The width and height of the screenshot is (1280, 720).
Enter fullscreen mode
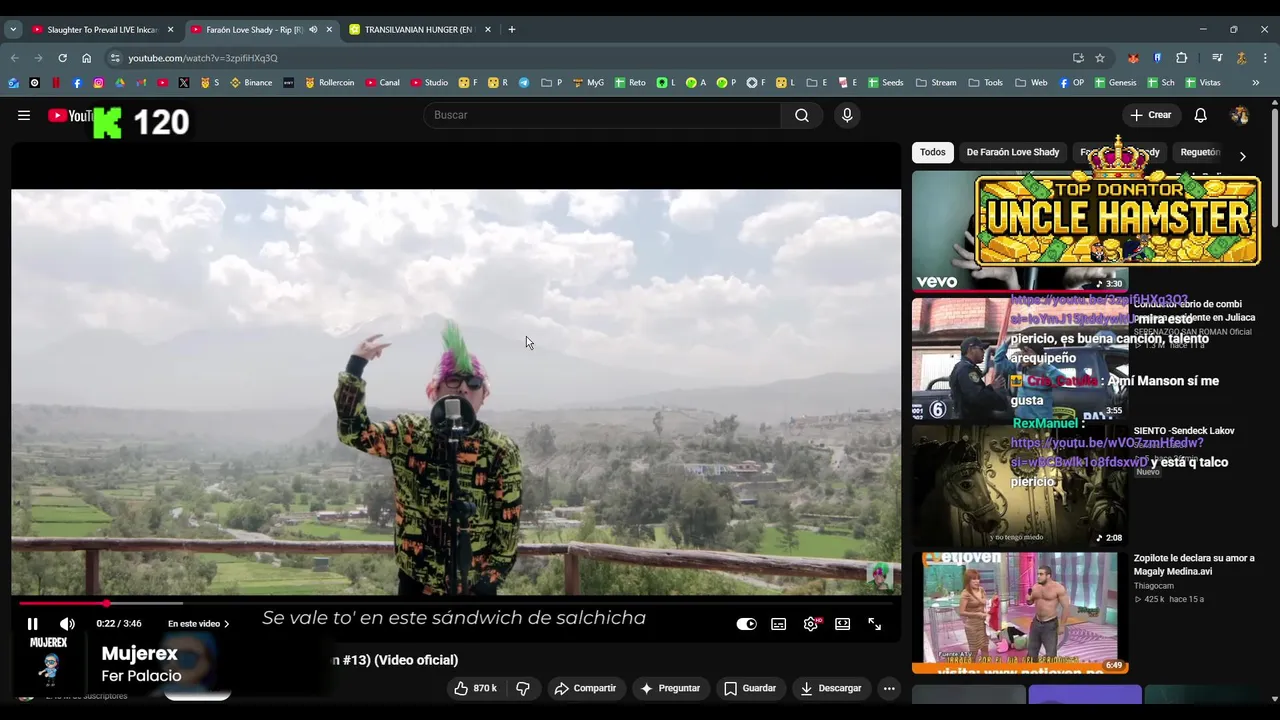[875, 624]
